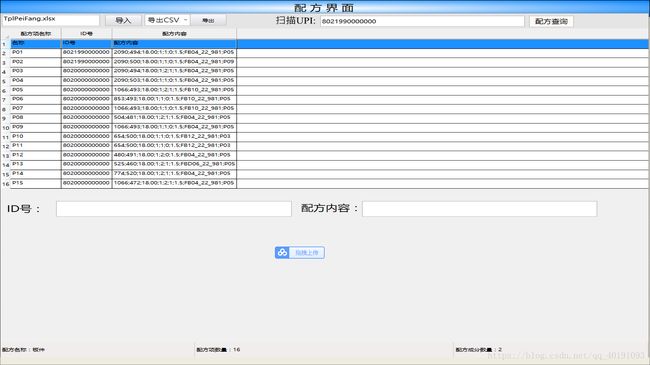Click the ID号 column header of the table
This screenshot has width=650, height=365.
[87, 34]
